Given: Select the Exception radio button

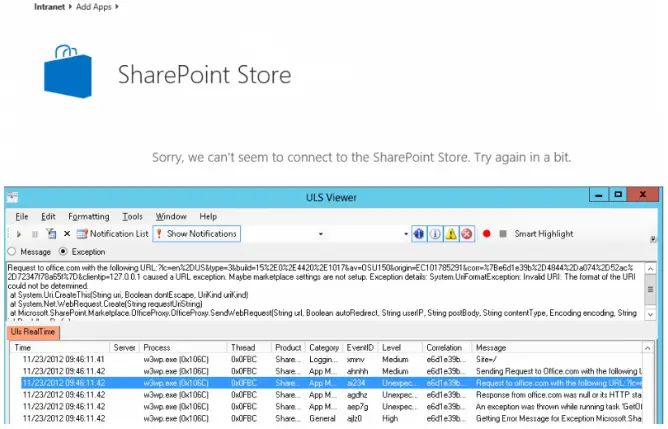Looking at the screenshot, I should tap(63, 251).
